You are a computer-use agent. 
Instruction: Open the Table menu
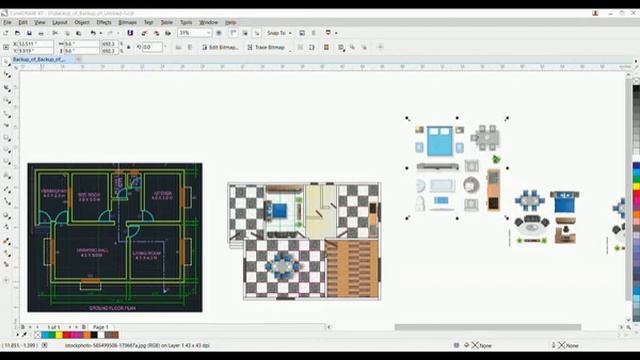(x=167, y=22)
